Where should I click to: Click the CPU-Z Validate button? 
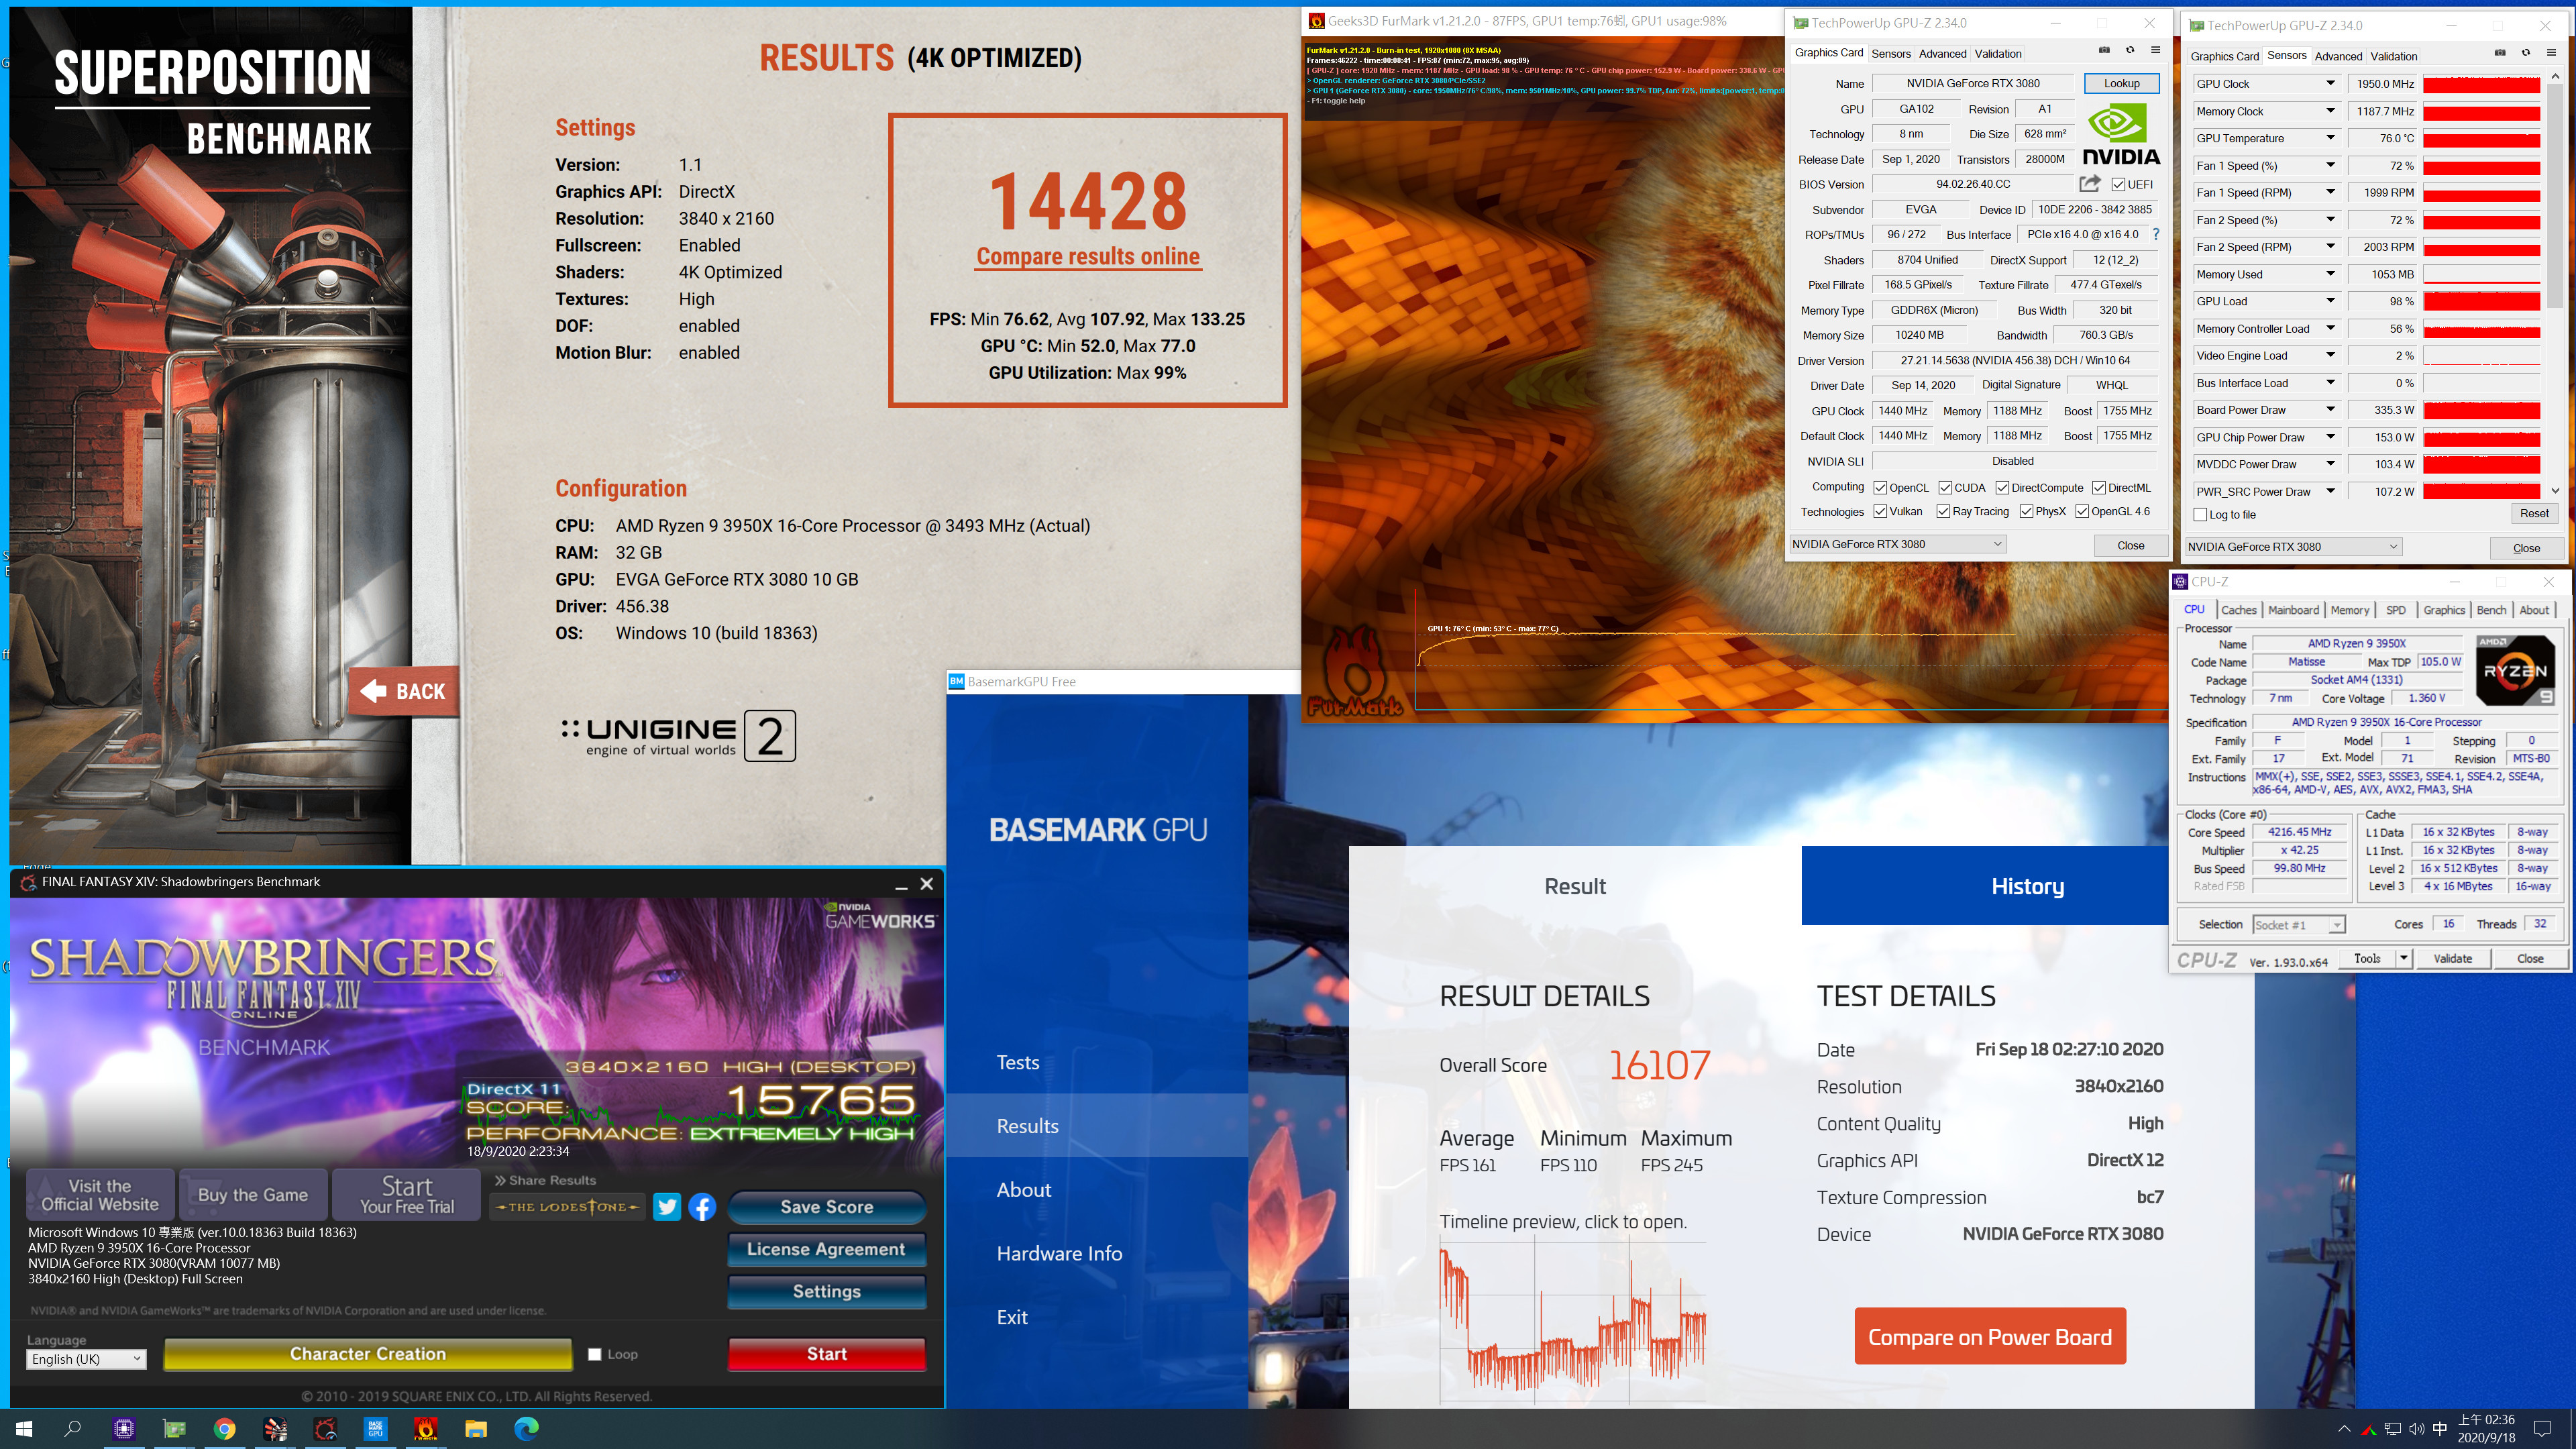pos(2452,958)
